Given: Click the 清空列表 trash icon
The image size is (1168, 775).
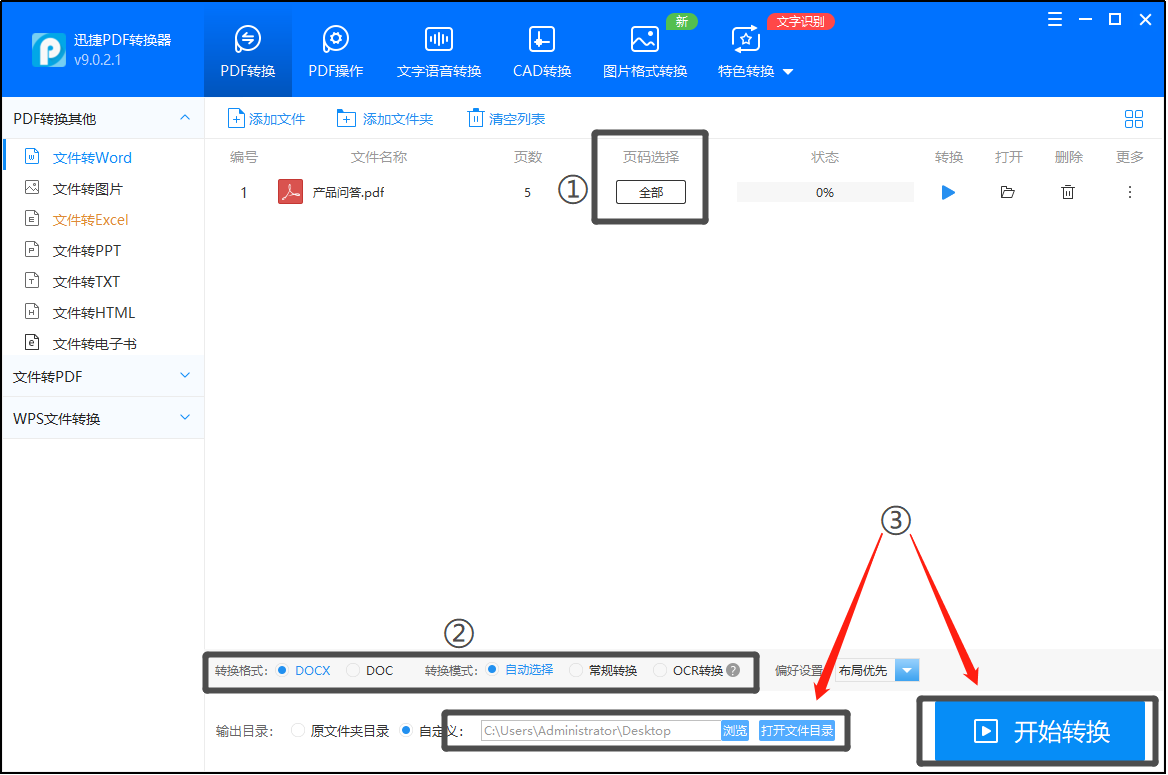Looking at the screenshot, I should click(475, 118).
